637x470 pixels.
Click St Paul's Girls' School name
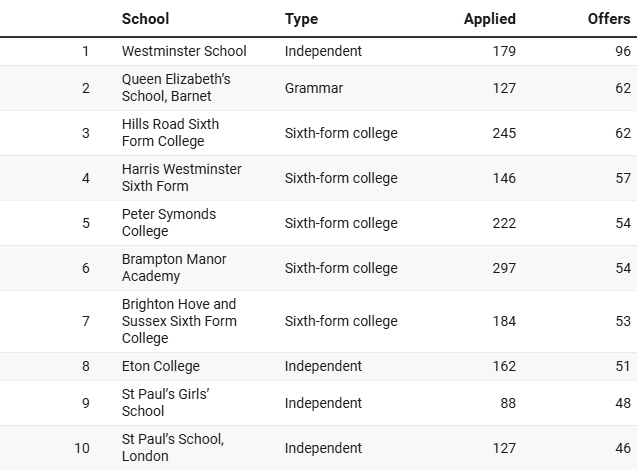[x=166, y=403]
